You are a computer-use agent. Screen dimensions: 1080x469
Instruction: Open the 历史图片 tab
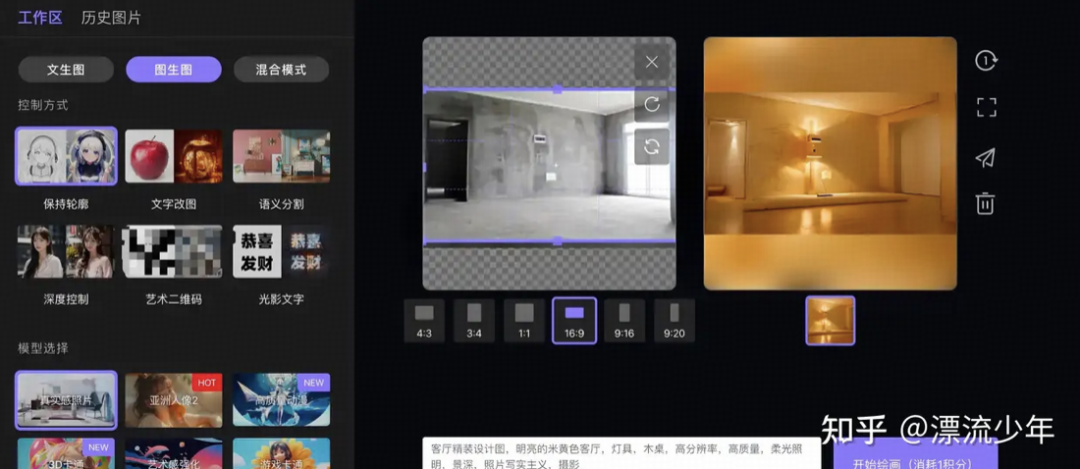click(x=111, y=18)
